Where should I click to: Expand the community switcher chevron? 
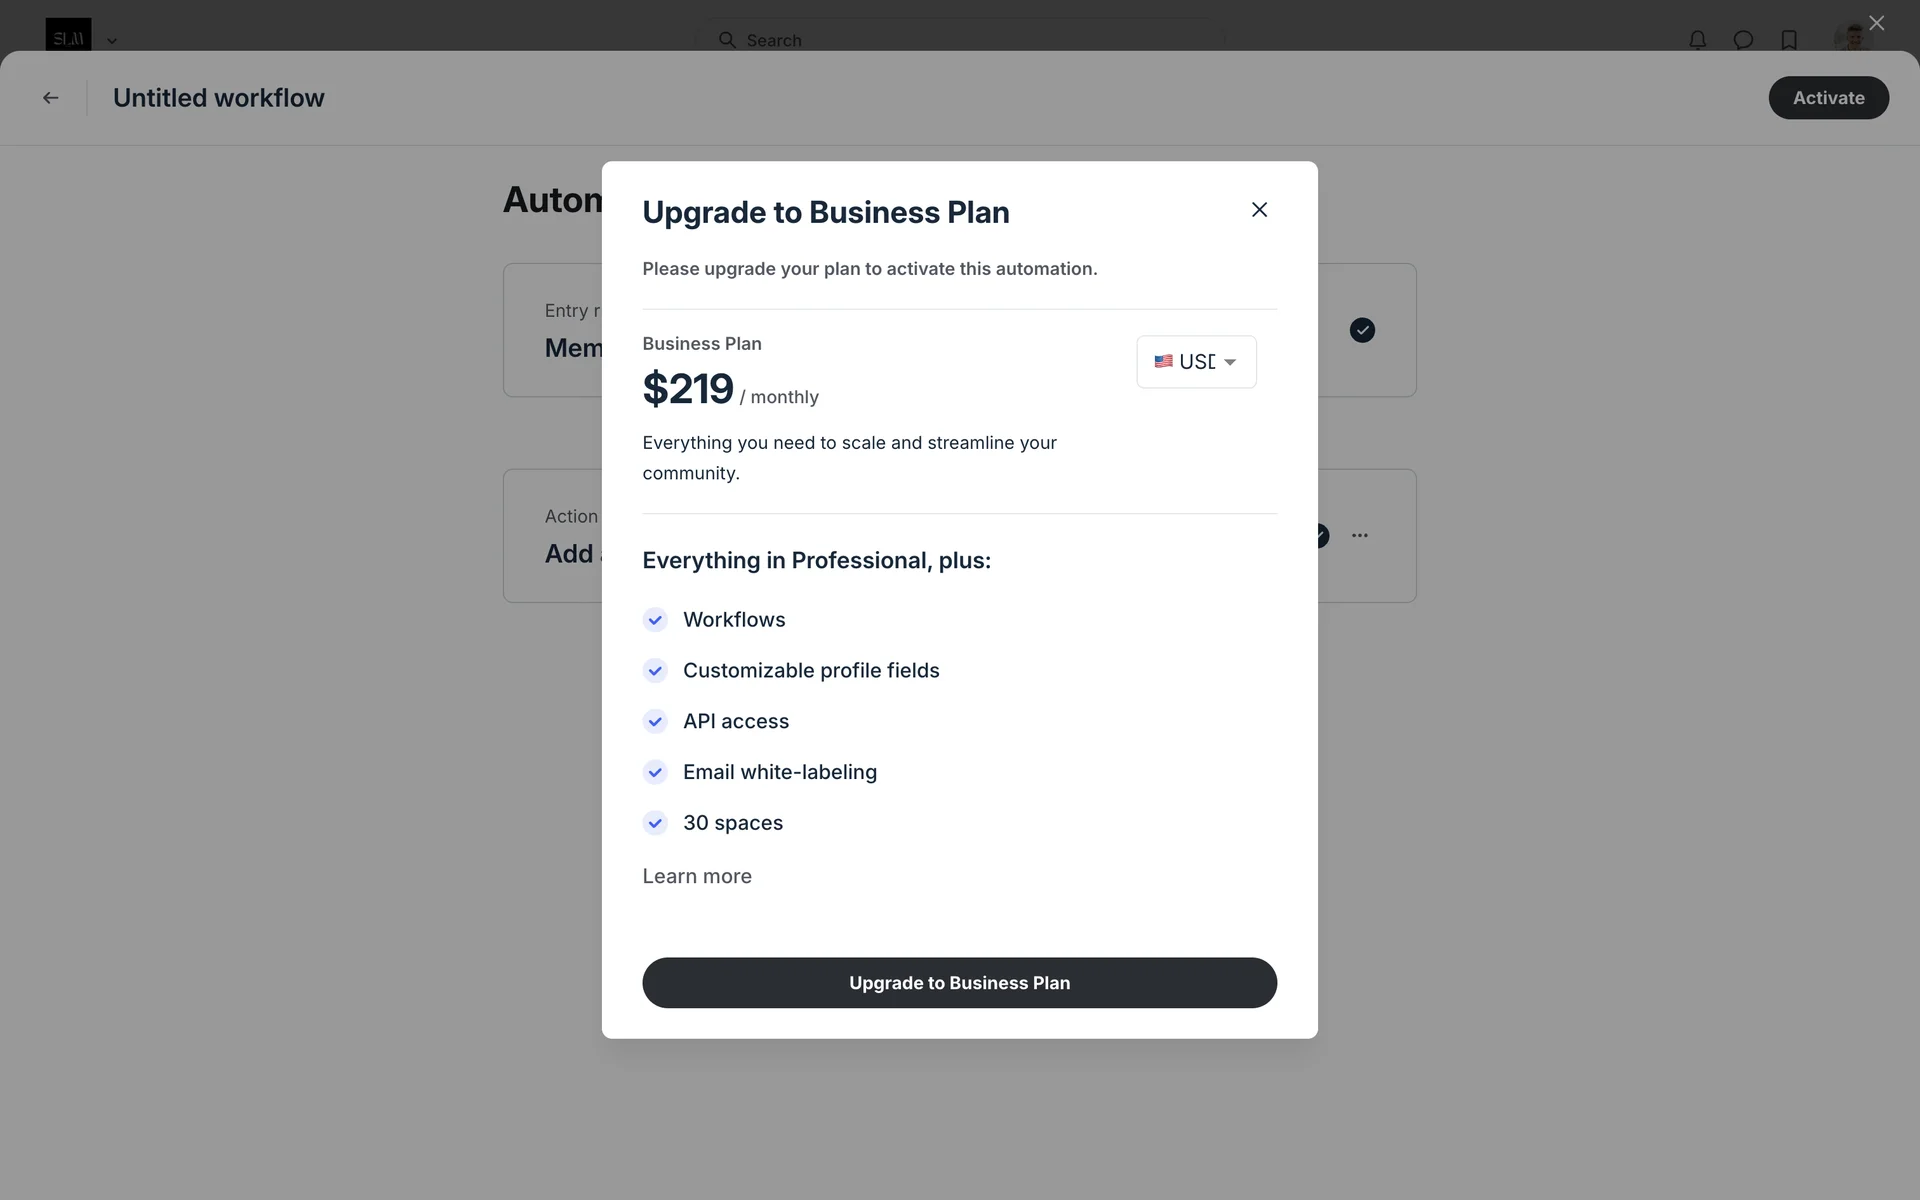point(112,41)
